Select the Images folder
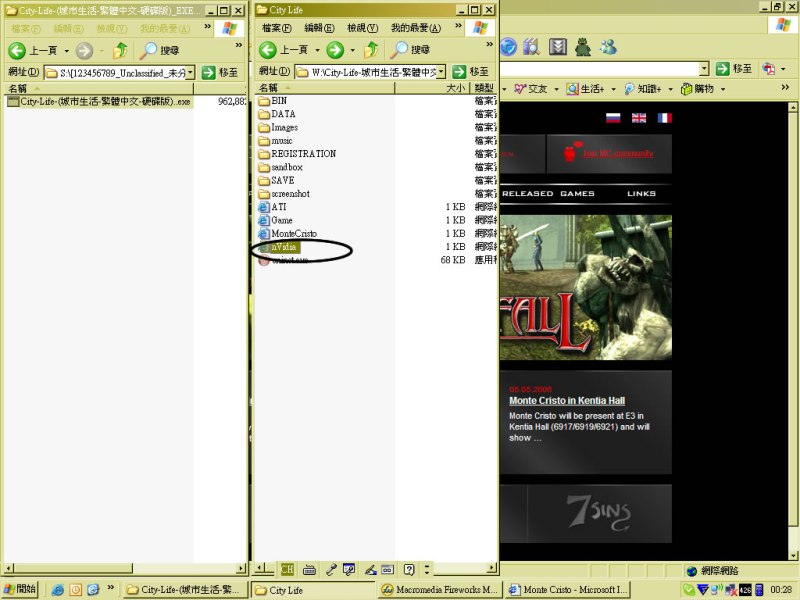This screenshot has height=600, width=800. pyautogui.click(x=278, y=127)
